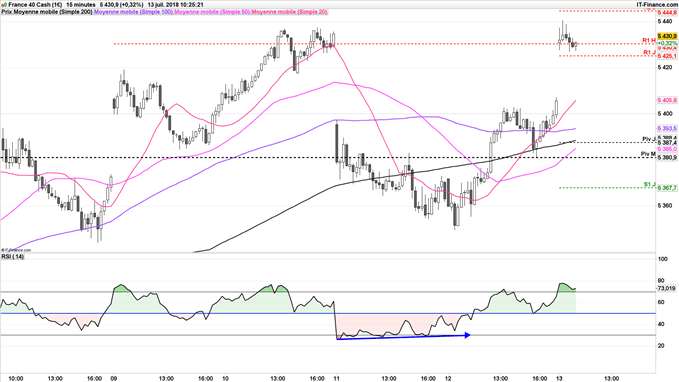Click the green S1 J support label
Viewport: 679px width, 382px height.
click(x=649, y=185)
